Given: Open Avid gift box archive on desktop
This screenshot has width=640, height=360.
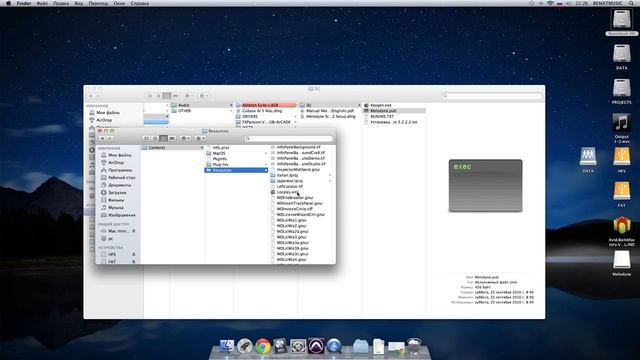Looking at the screenshot, I should tap(621, 225).
